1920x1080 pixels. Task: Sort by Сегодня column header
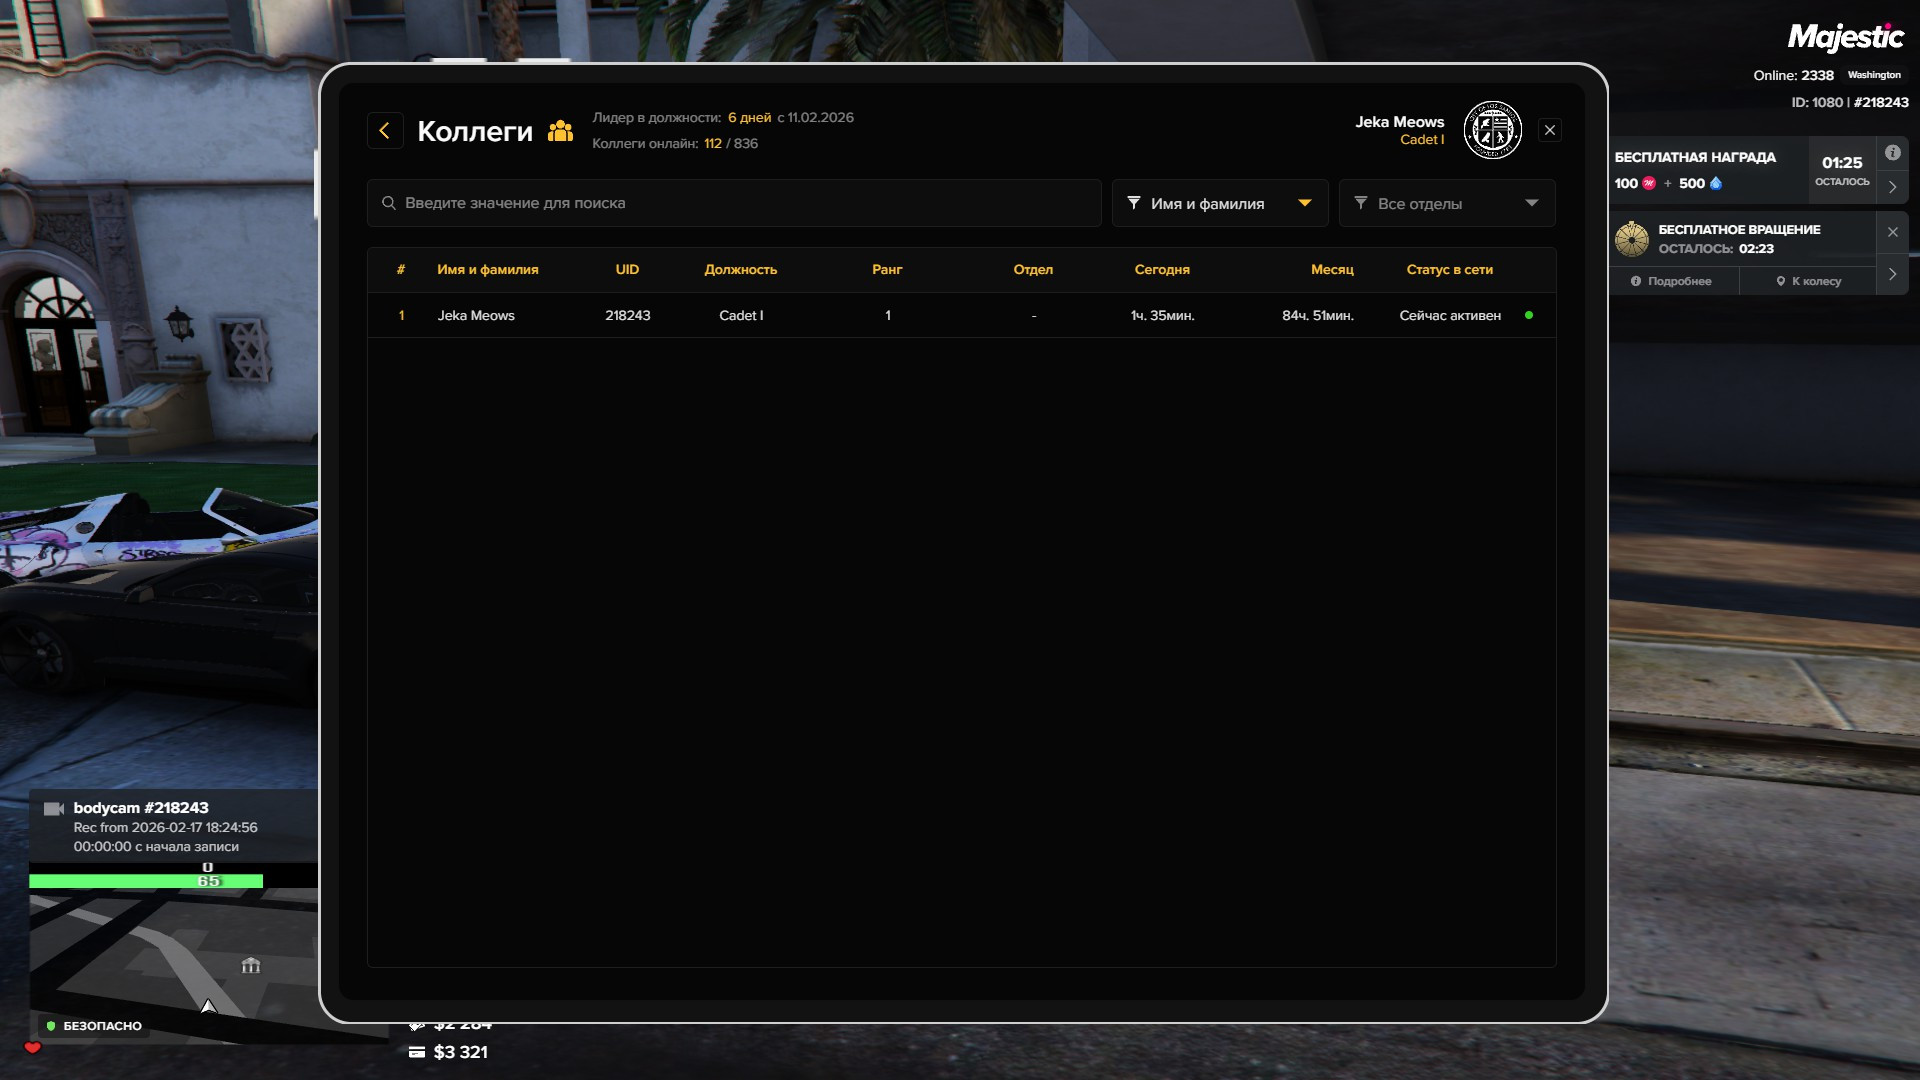pos(1161,270)
